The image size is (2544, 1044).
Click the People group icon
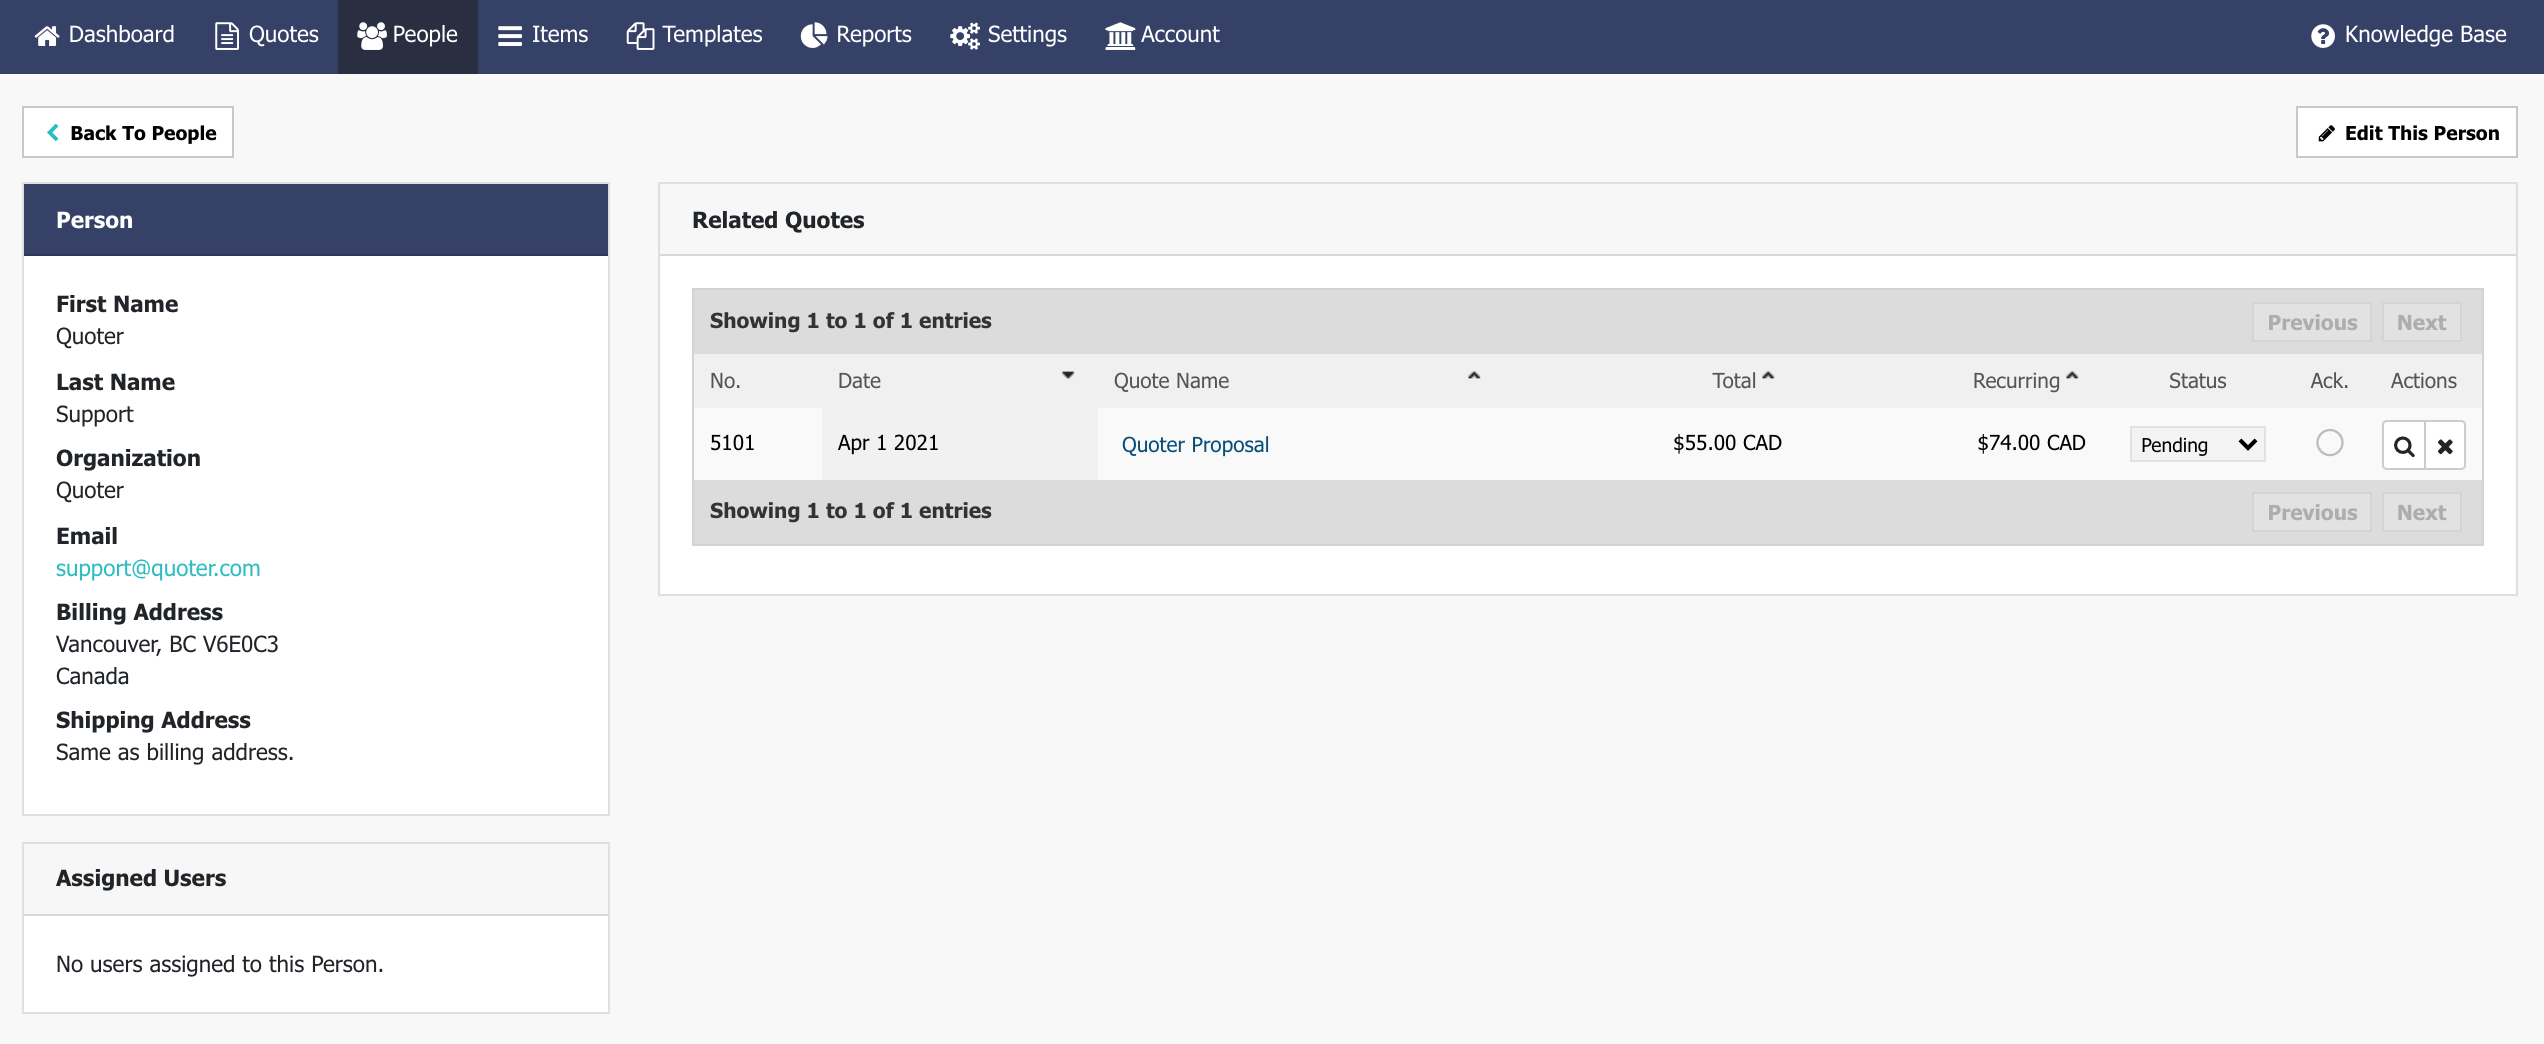tap(371, 36)
